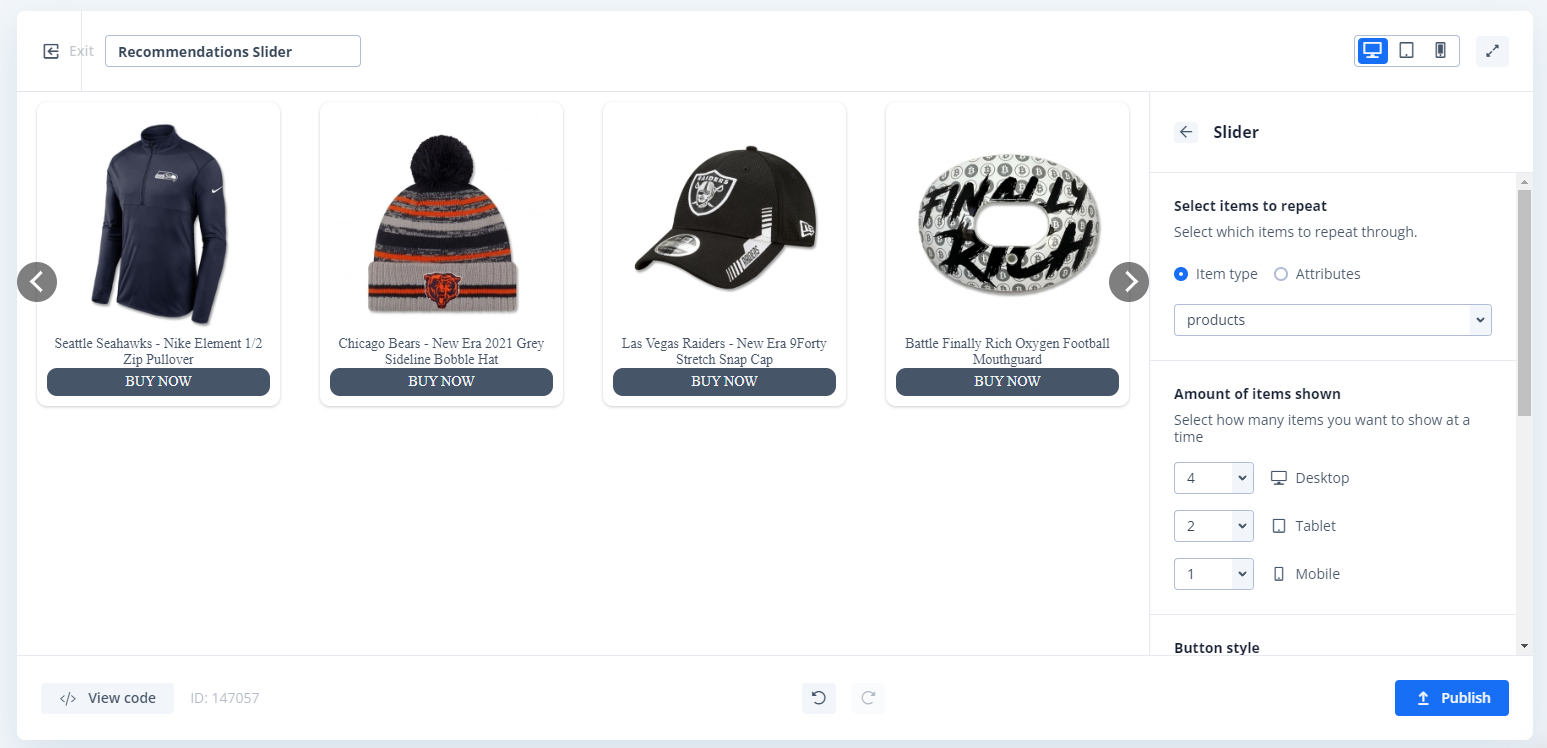This screenshot has height=748, width=1547.
Task: Expand editor to fullscreen
Action: (1492, 51)
